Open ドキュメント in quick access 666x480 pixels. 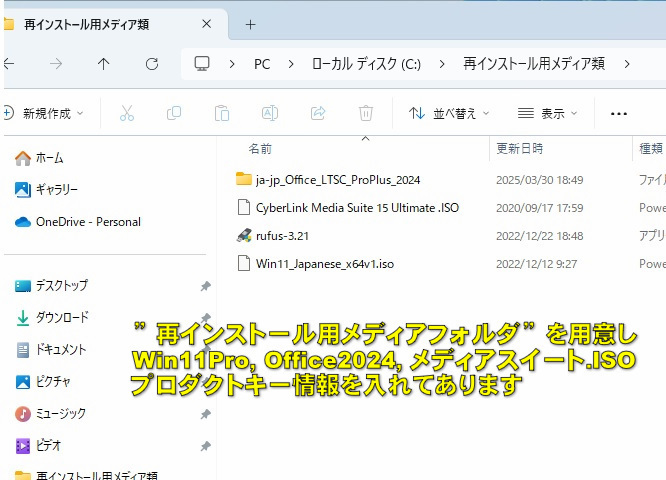[x=51, y=350]
